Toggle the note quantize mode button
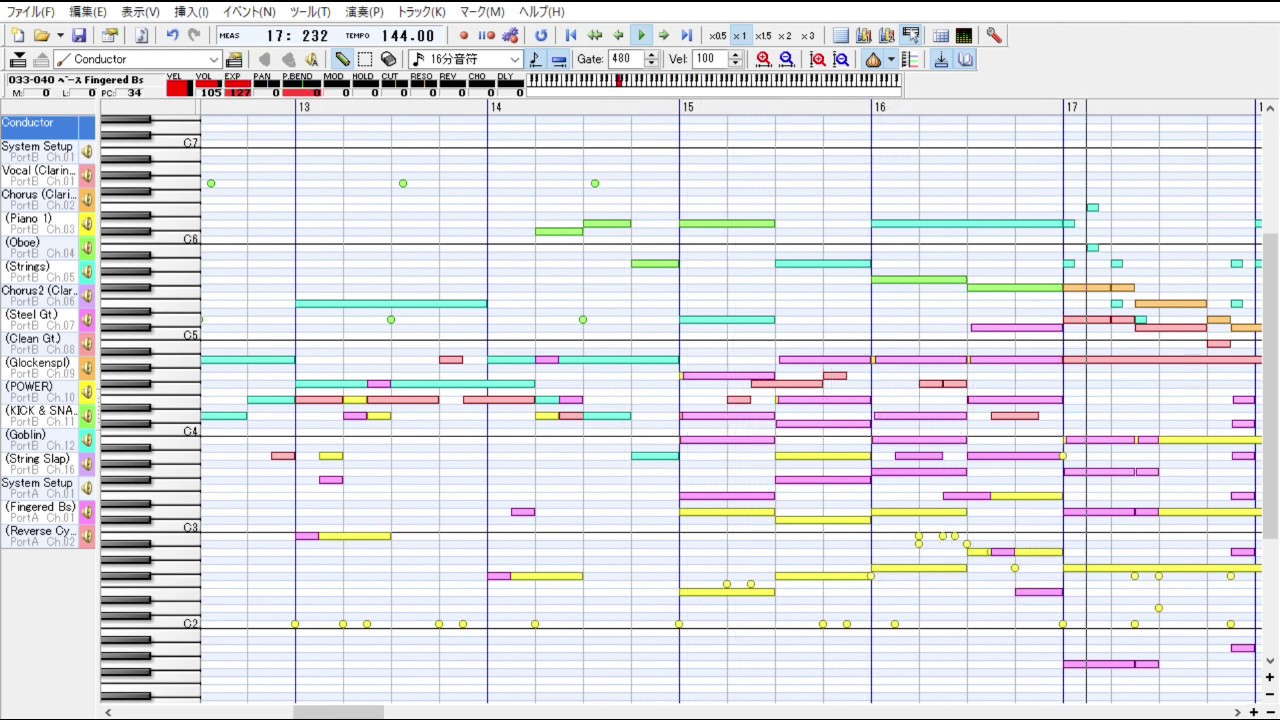This screenshot has height=720, width=1280. coord(535,59)
